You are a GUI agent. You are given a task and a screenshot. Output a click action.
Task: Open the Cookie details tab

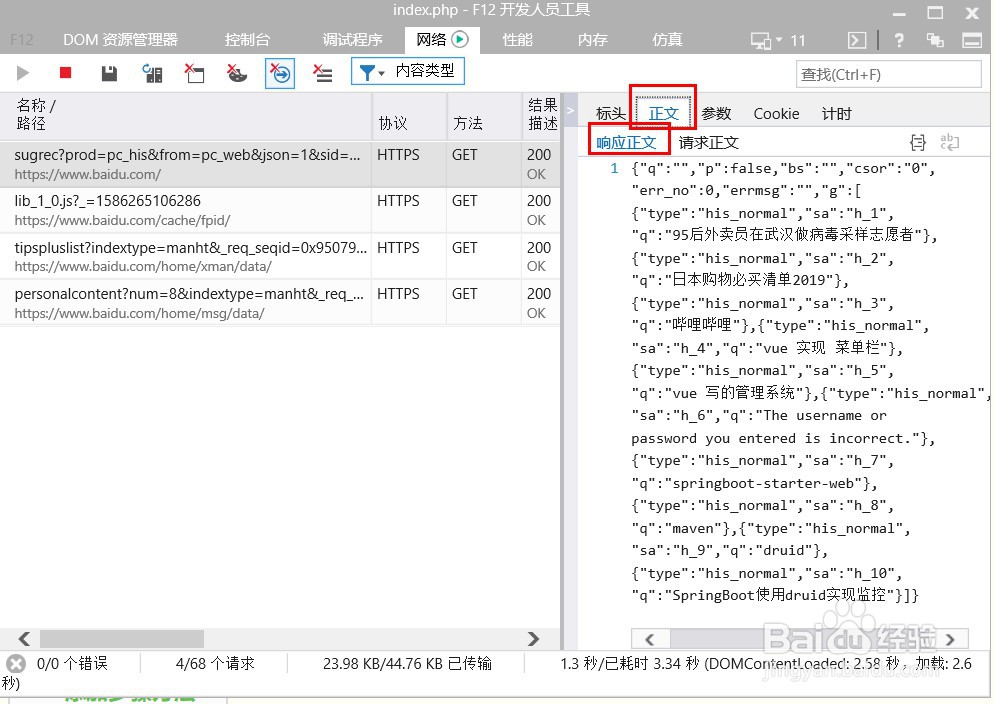click(x=776, y=114)
